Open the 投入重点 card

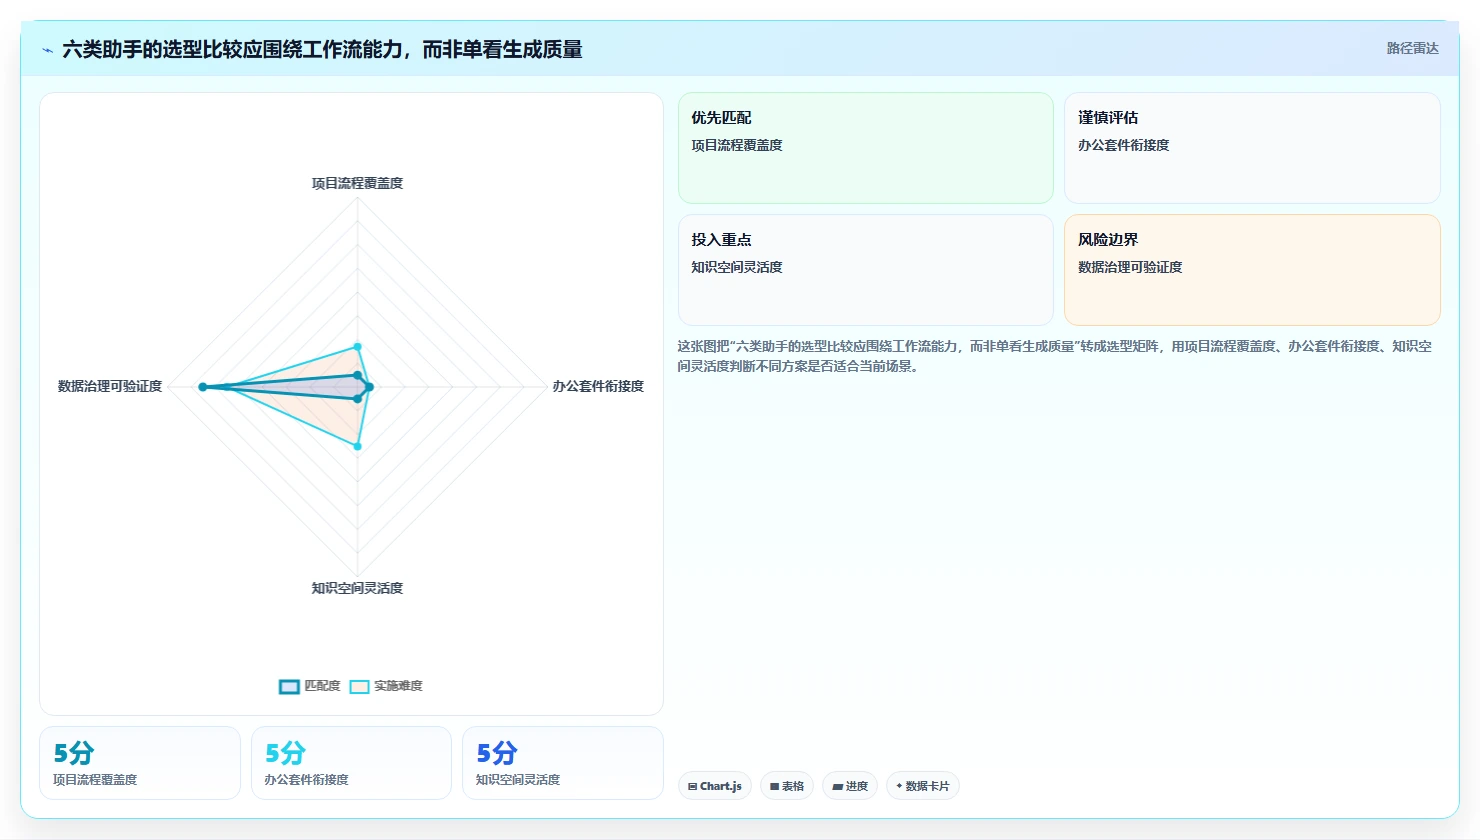tap(866, 270)
